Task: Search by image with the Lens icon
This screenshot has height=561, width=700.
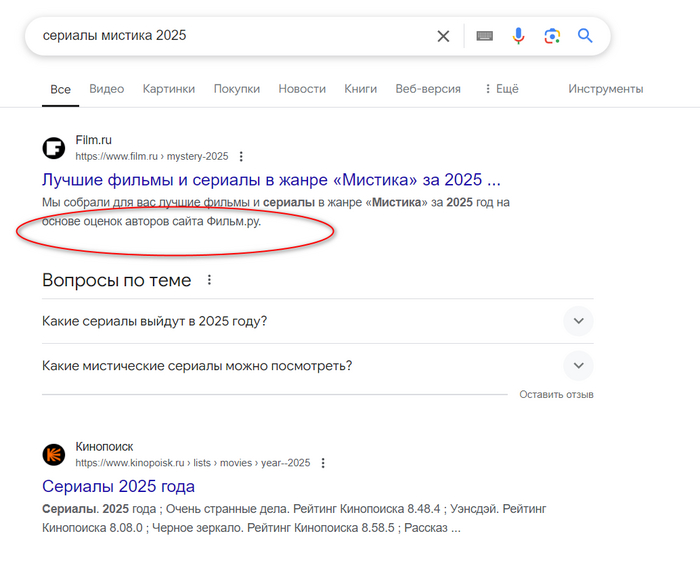Action: [552, 36]
